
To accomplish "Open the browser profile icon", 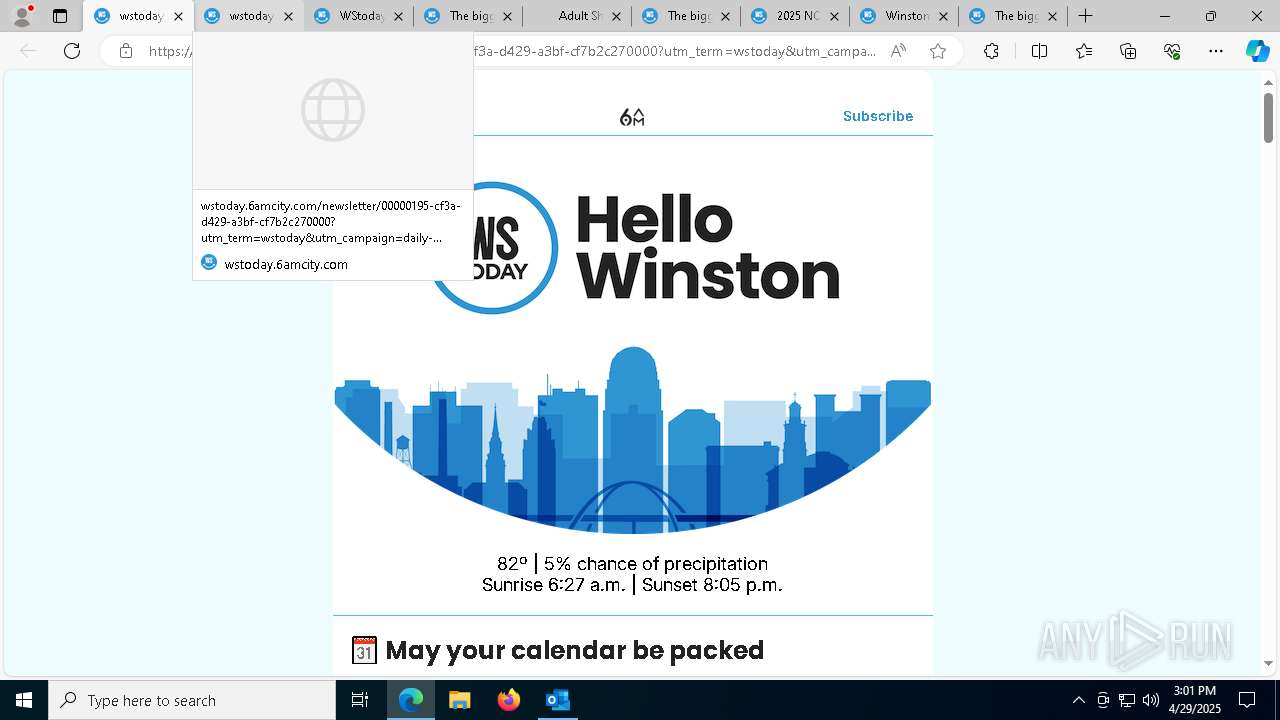I will (x=22, y=16).
